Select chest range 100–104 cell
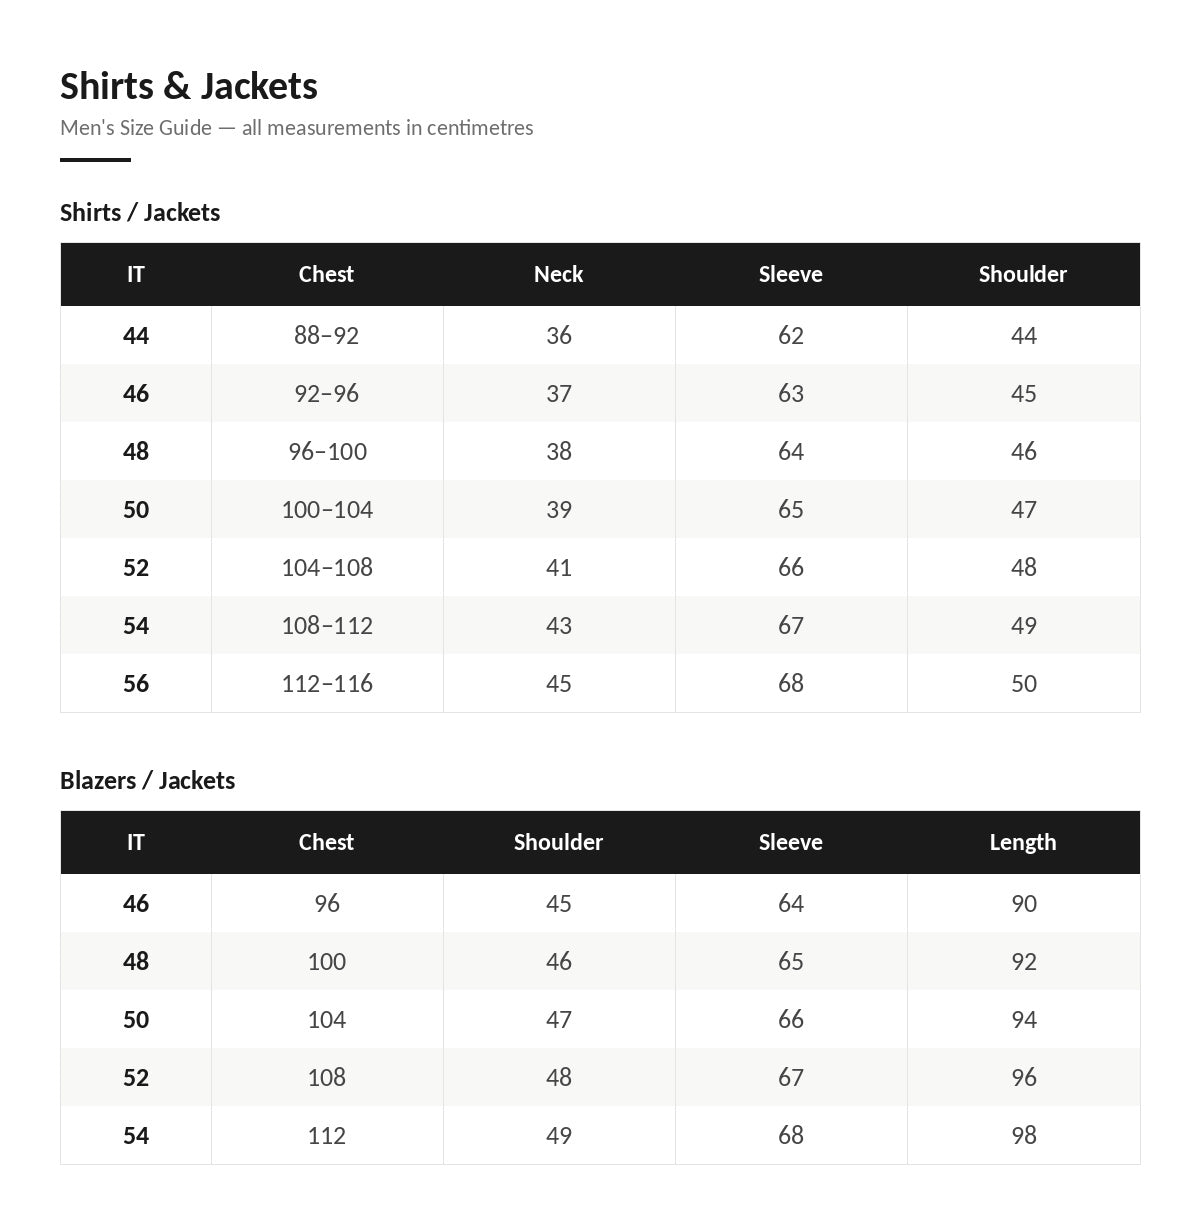This screenshot has height=1224, width=1200. click(x=327, y=509)
